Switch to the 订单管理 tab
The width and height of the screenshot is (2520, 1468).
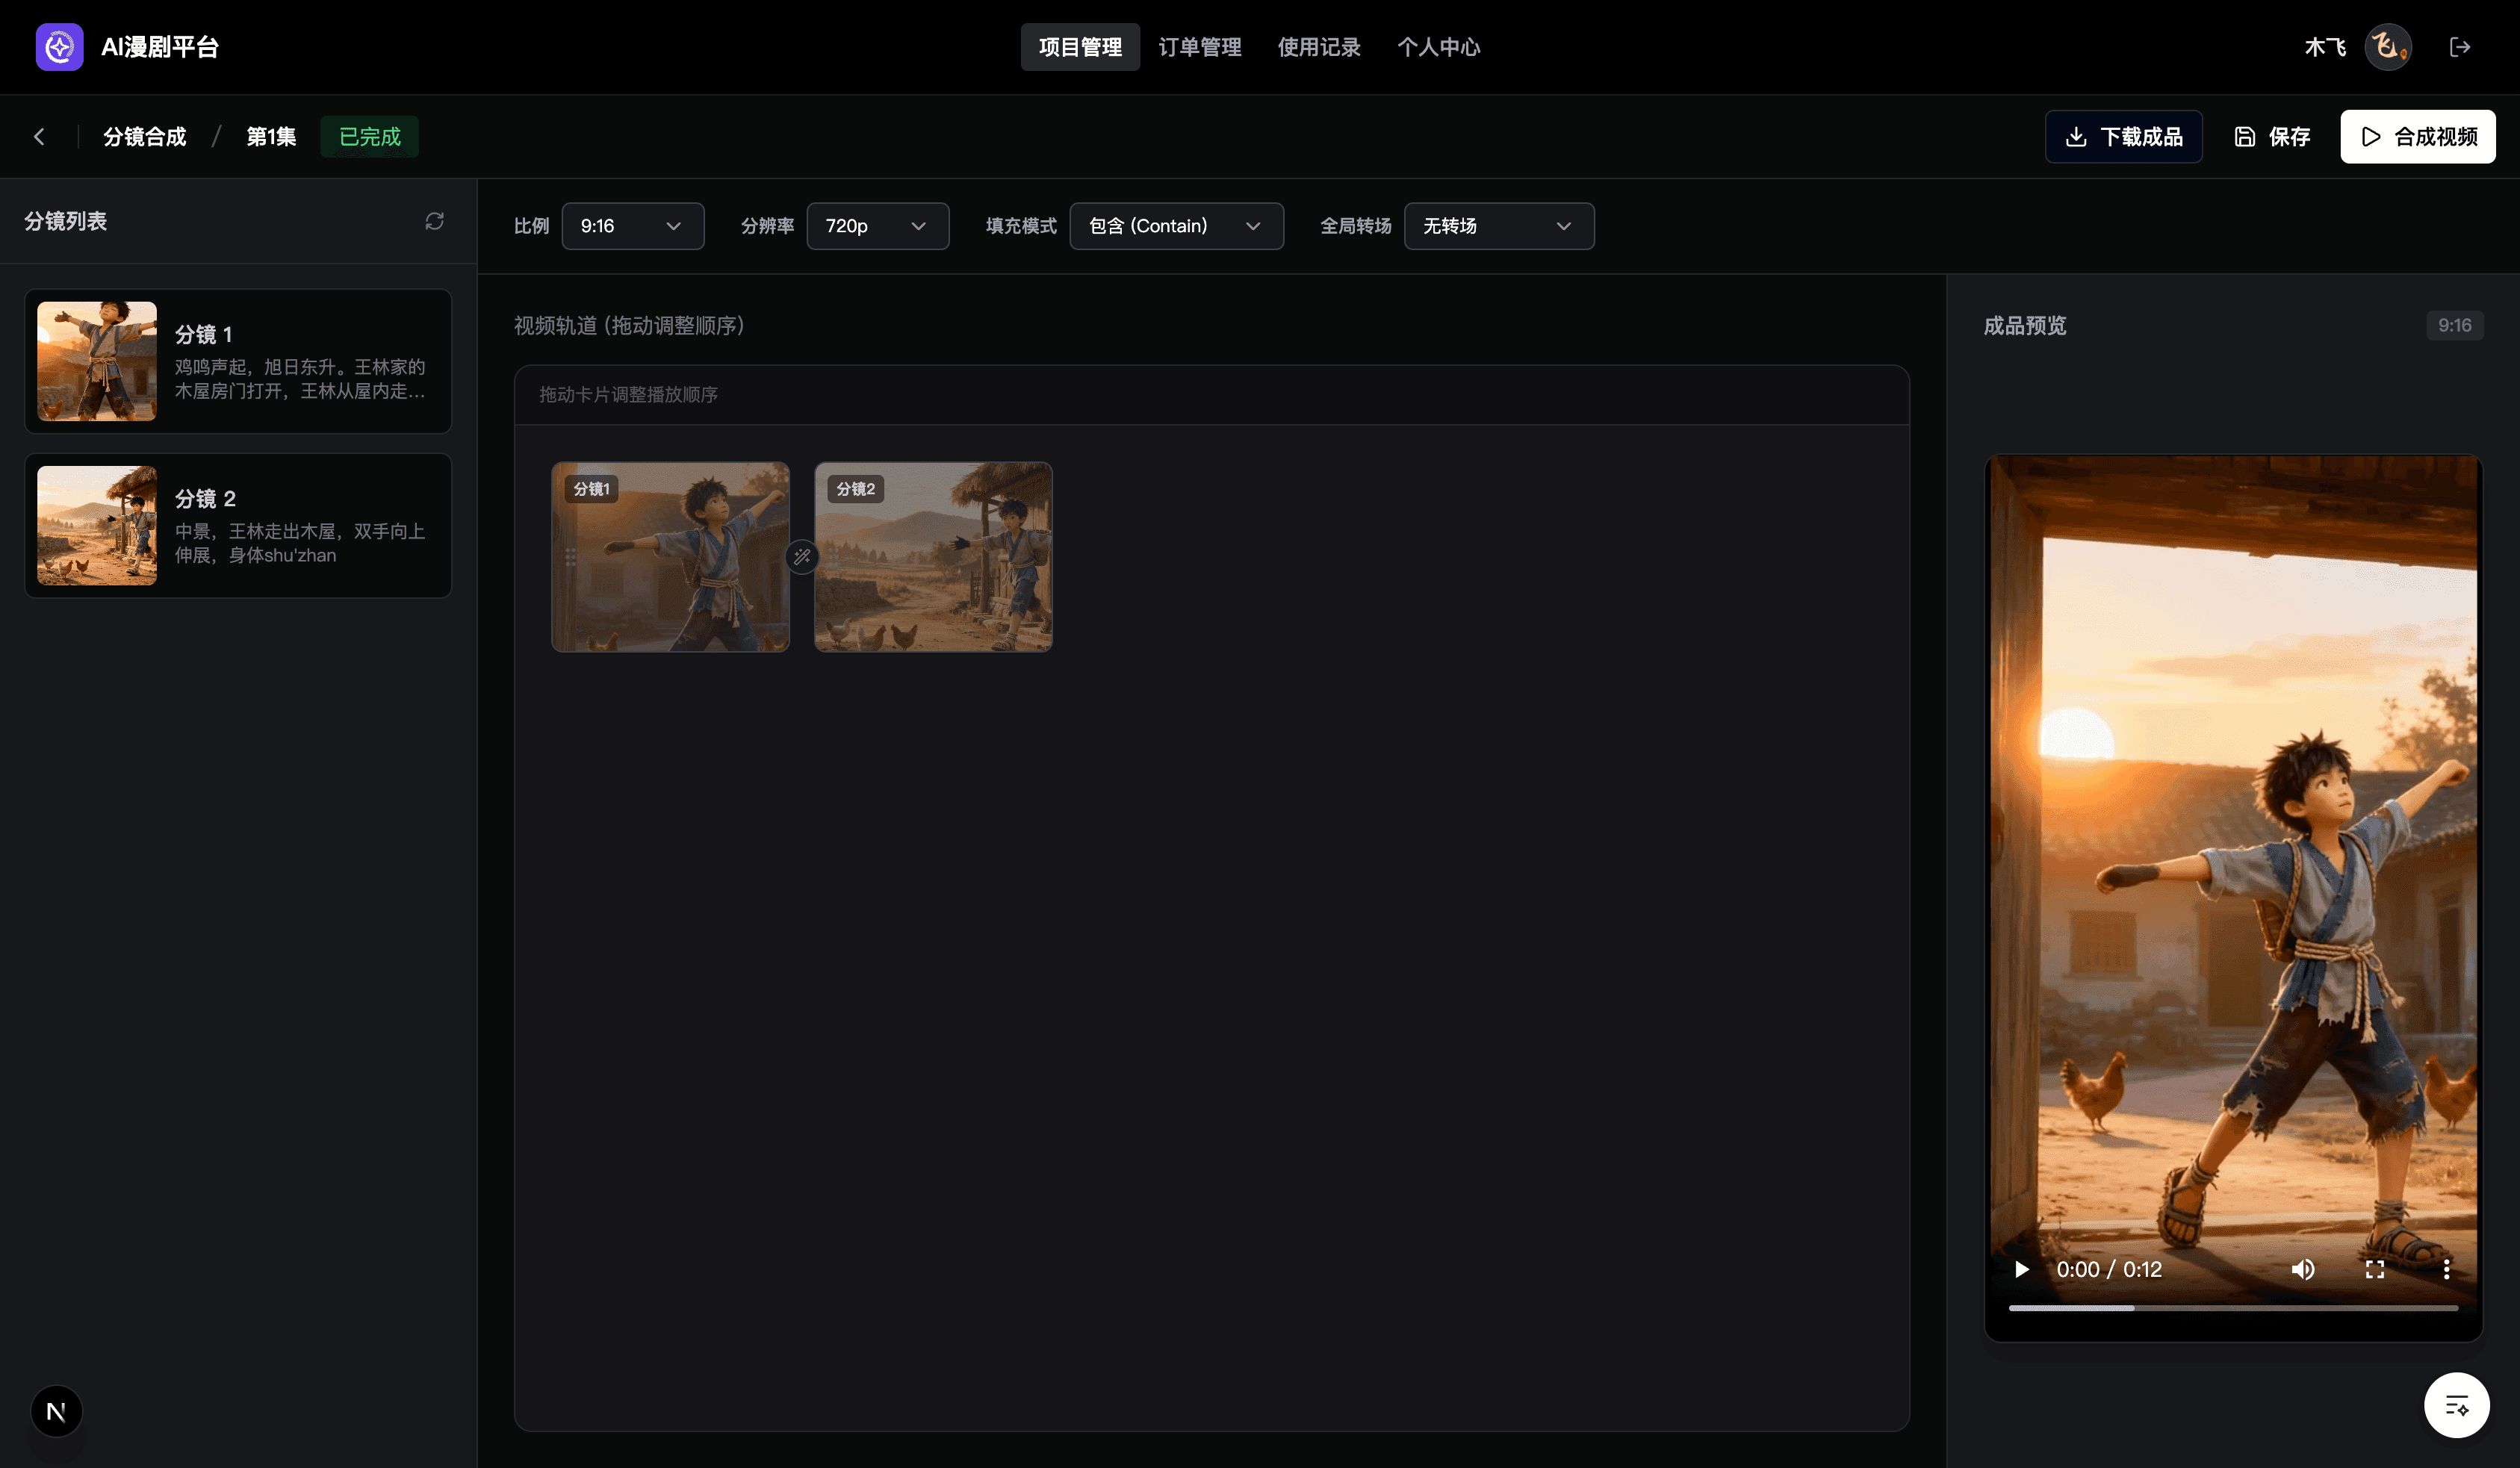[1199, 47]
